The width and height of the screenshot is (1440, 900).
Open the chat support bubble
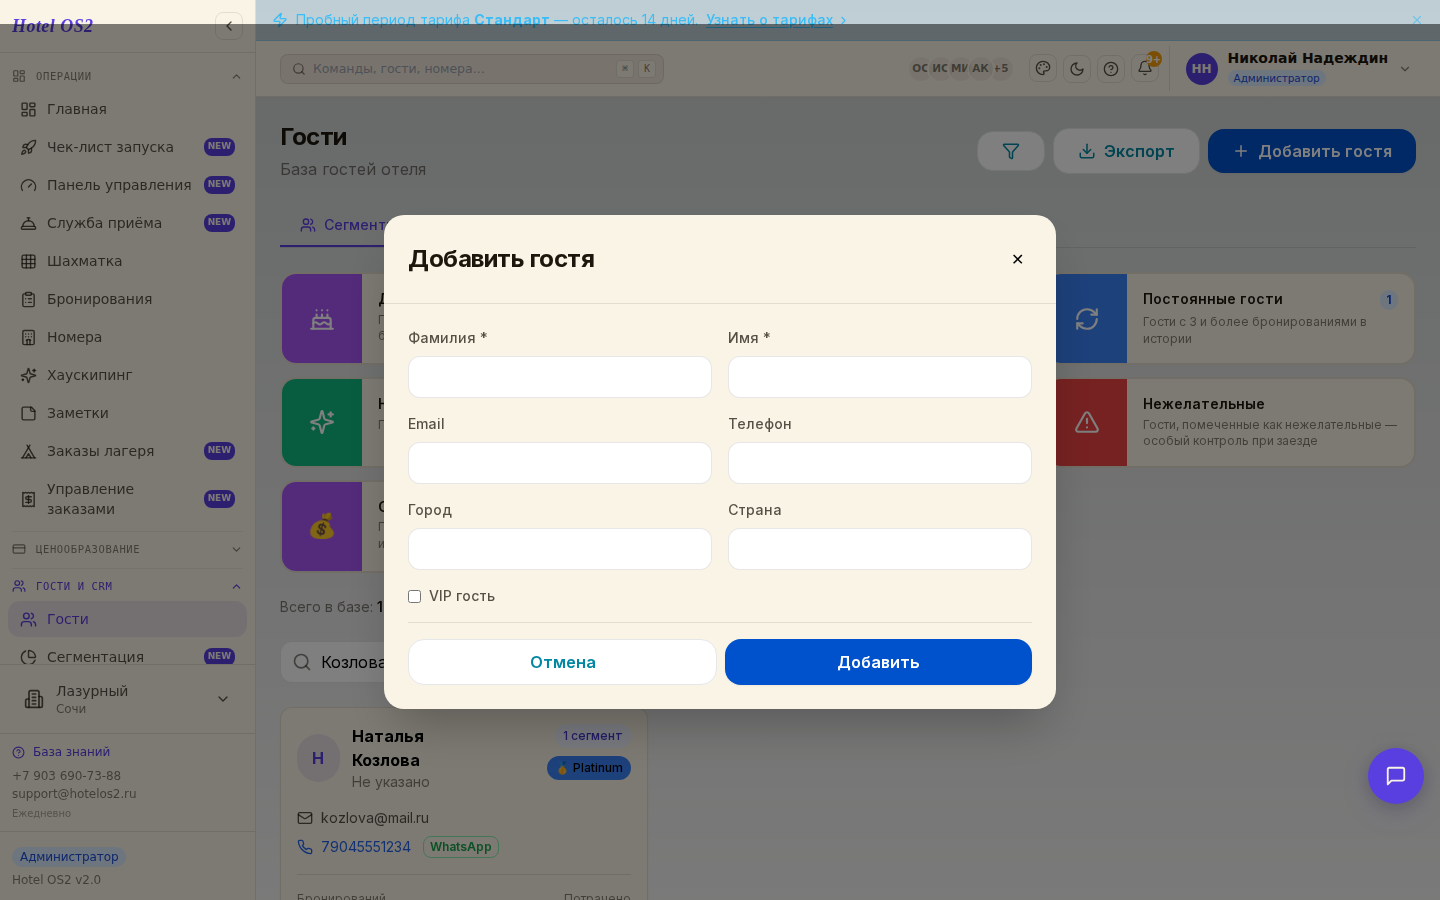1396,776
